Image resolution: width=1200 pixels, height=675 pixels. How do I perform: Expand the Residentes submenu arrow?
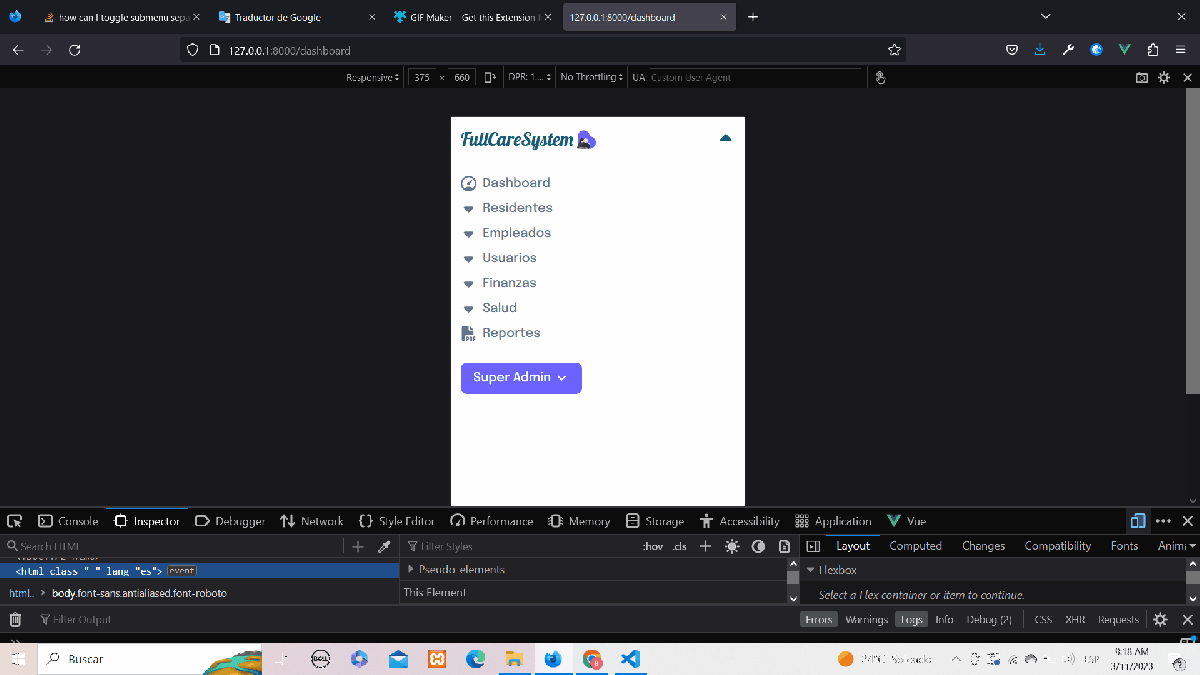[x=468, y=209]
